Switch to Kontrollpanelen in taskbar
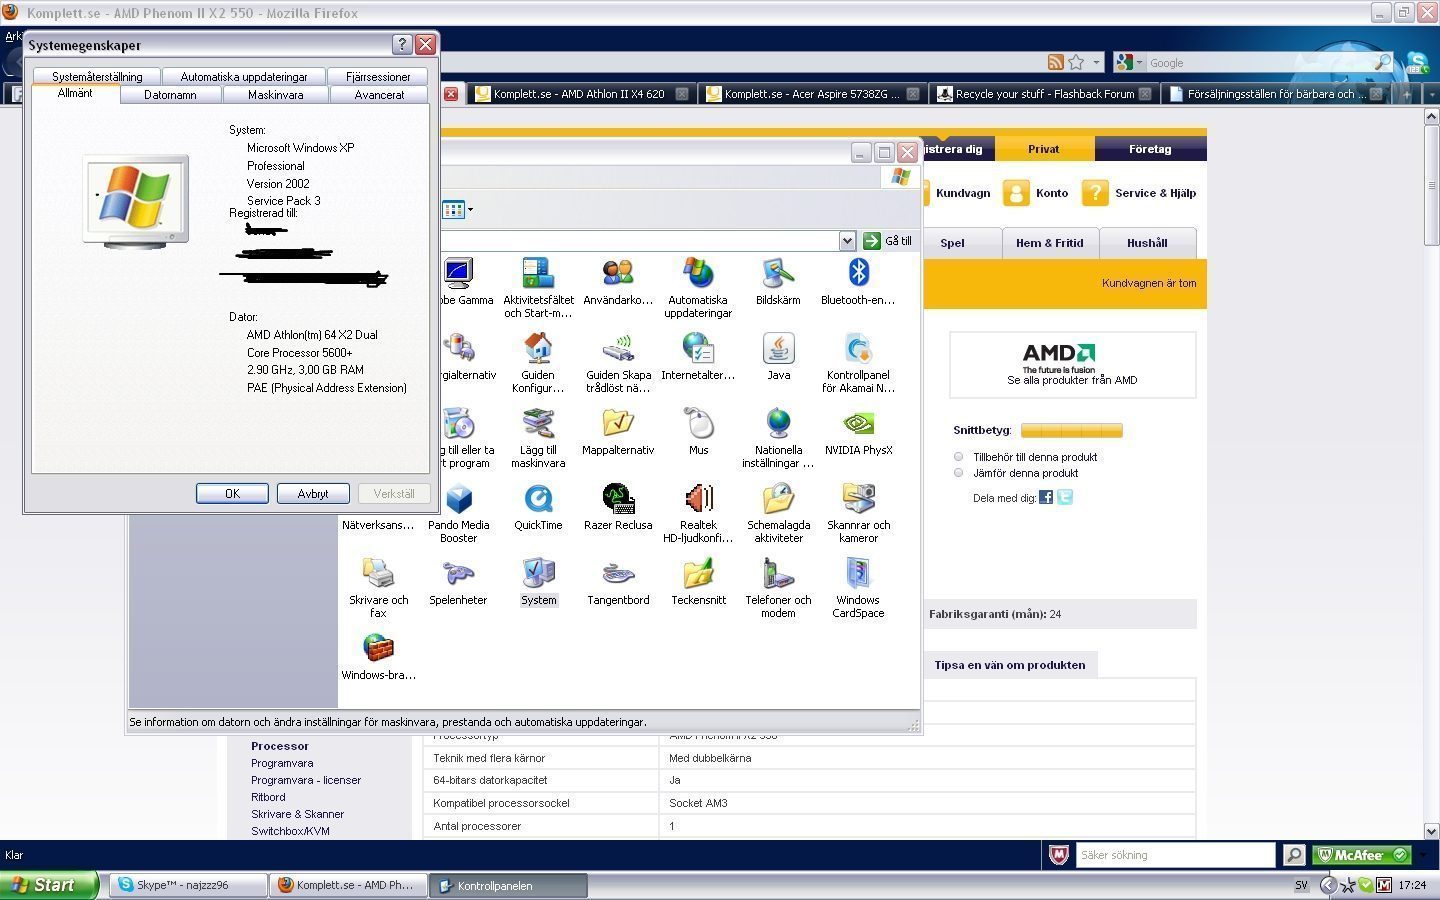Screen dimensions: 1440x900 [509, 885]
